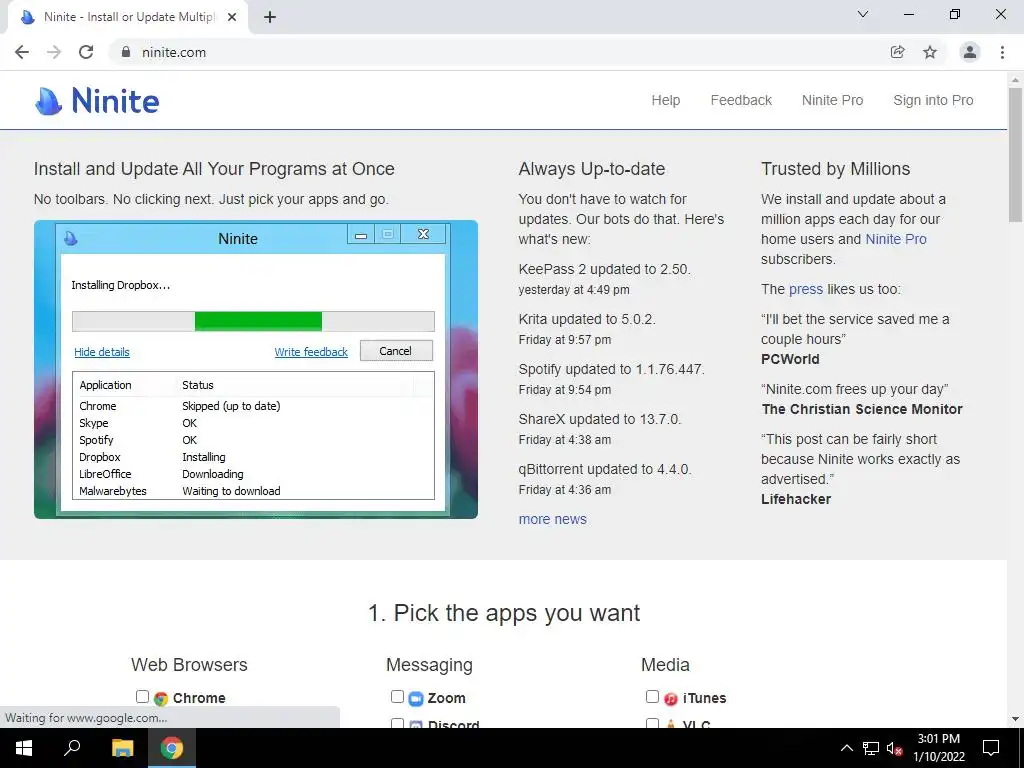Image resolution: width=1024 pixels, height=768 pixels.
Task: Click the 'press' link
Action: (805, 289)
